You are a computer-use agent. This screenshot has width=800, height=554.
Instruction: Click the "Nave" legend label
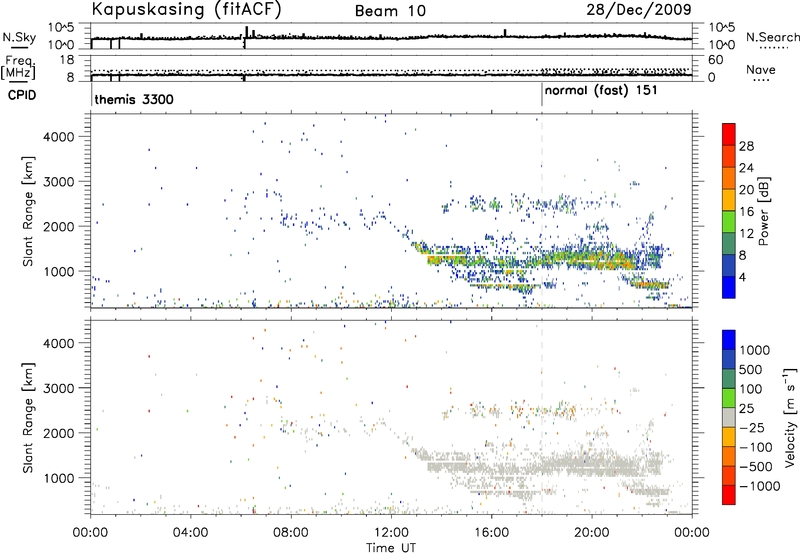coord(761,70)
